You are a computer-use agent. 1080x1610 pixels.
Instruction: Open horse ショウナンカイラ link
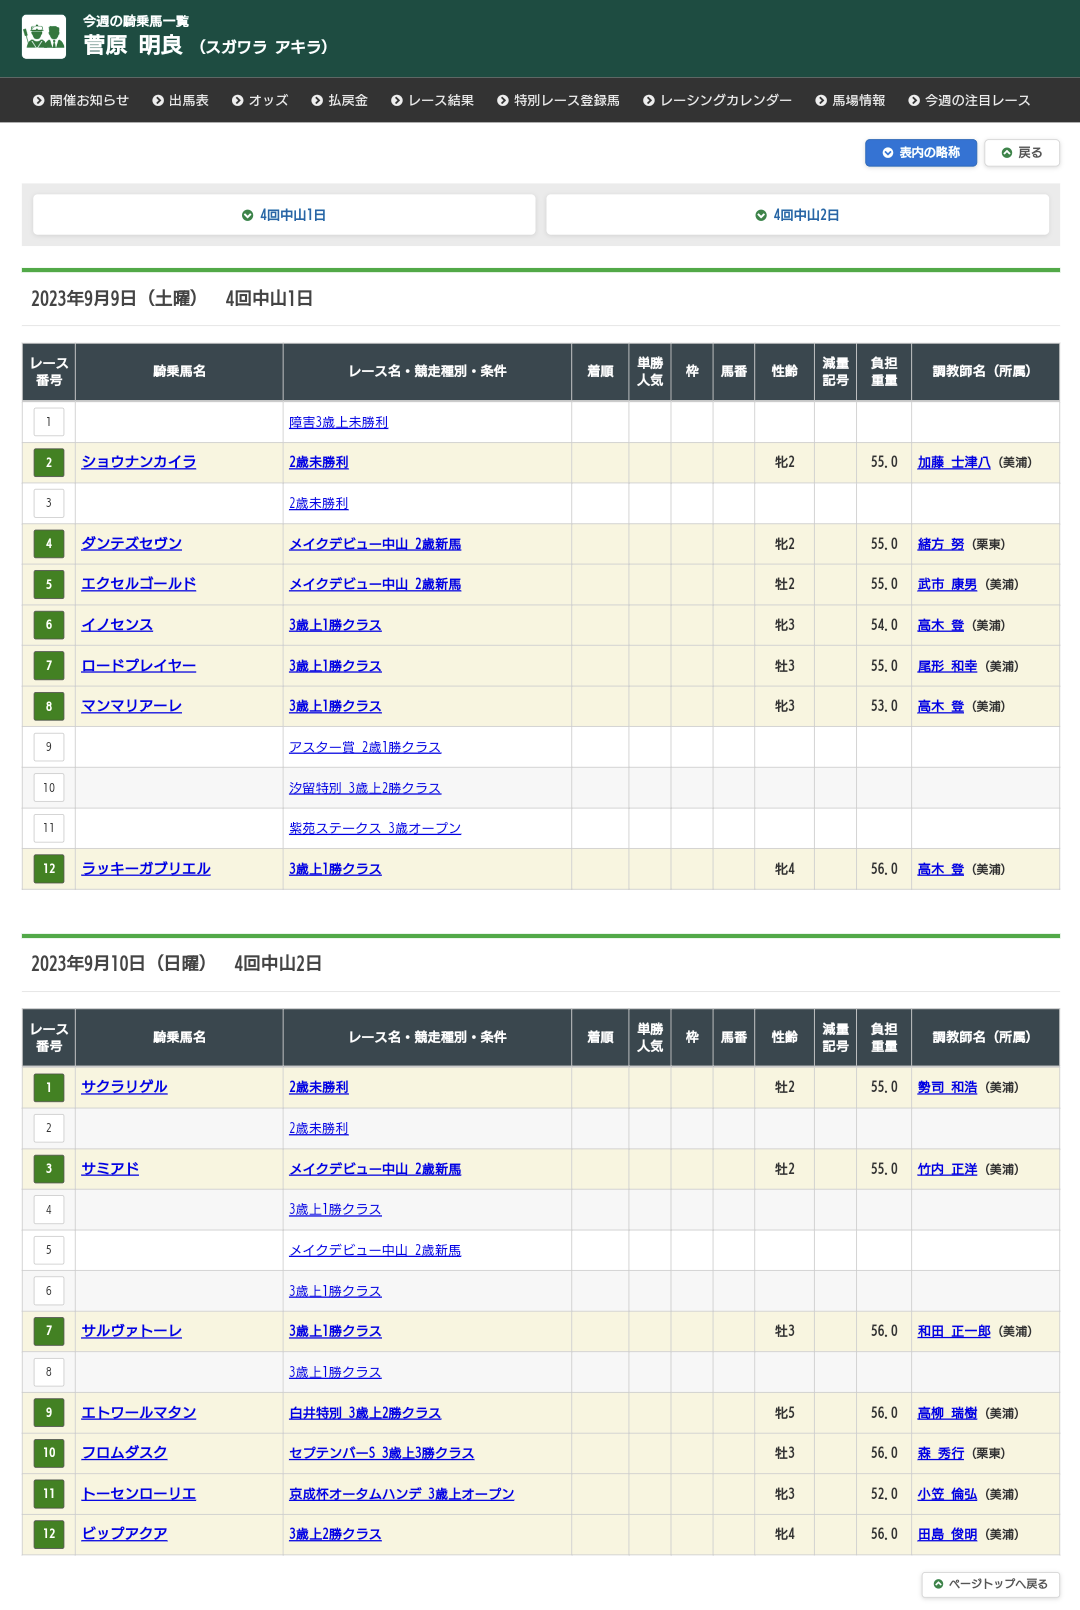click(x=139, y=462)
